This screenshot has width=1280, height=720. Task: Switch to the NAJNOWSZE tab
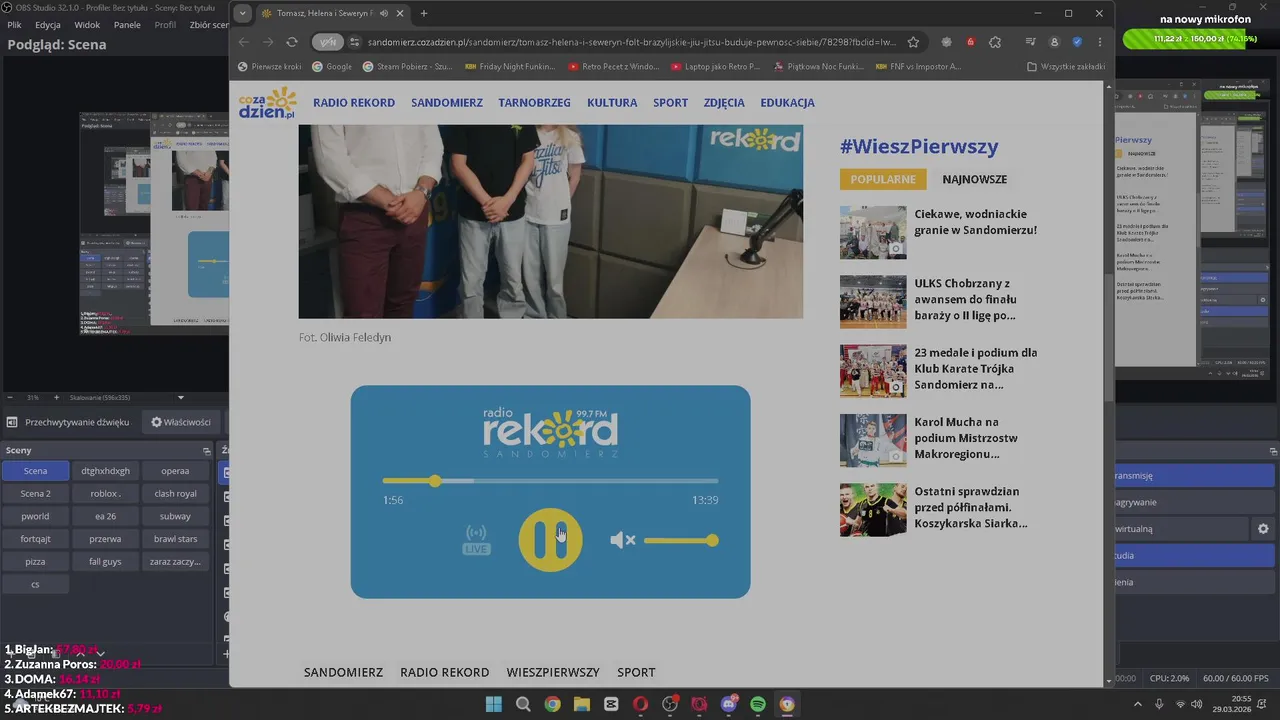pyautogui.click(x=975, y=179)
